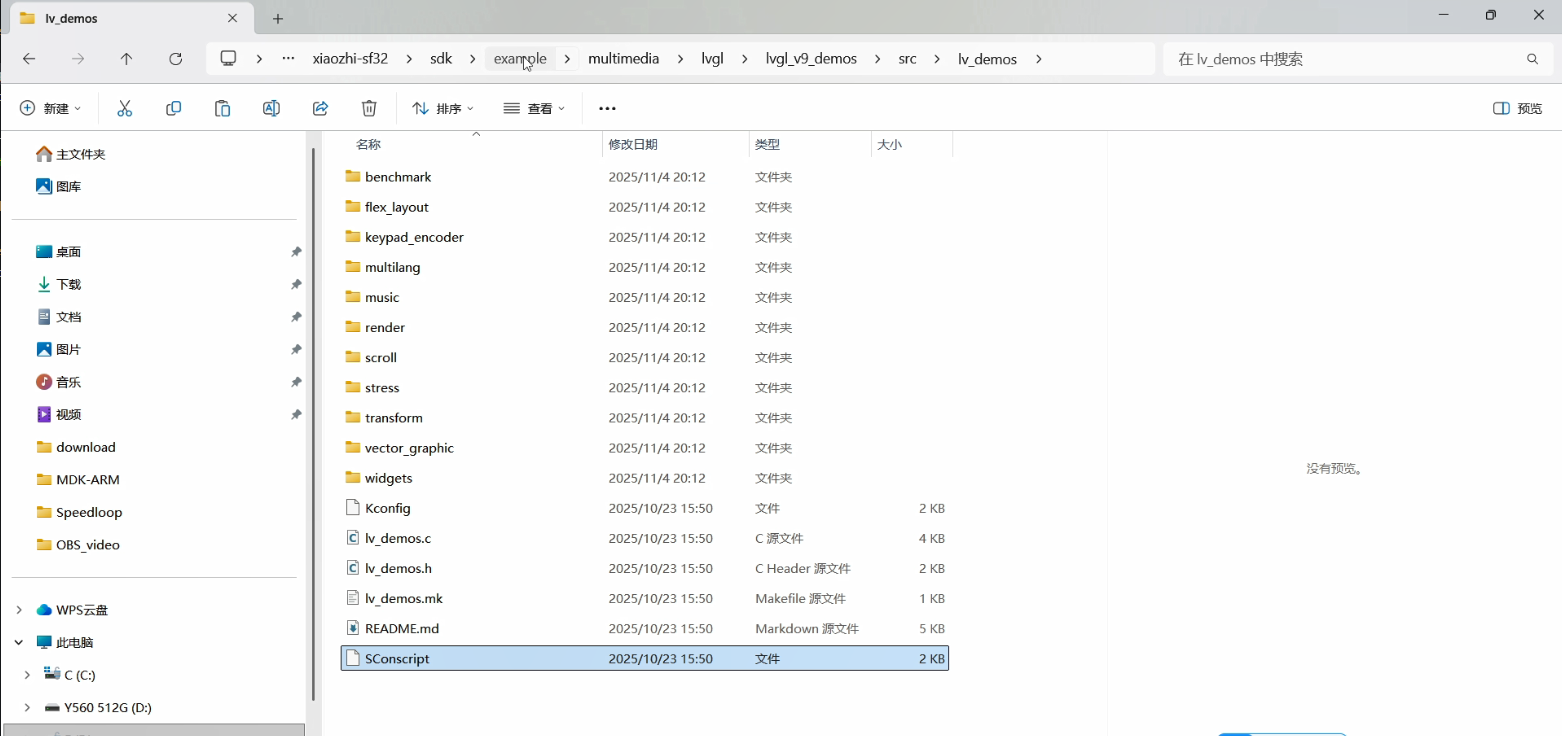The height and width of the screenshot is (736, 1562).
Task: Sort files by 修改日期 column header
Action: click(x=633, y=145)
